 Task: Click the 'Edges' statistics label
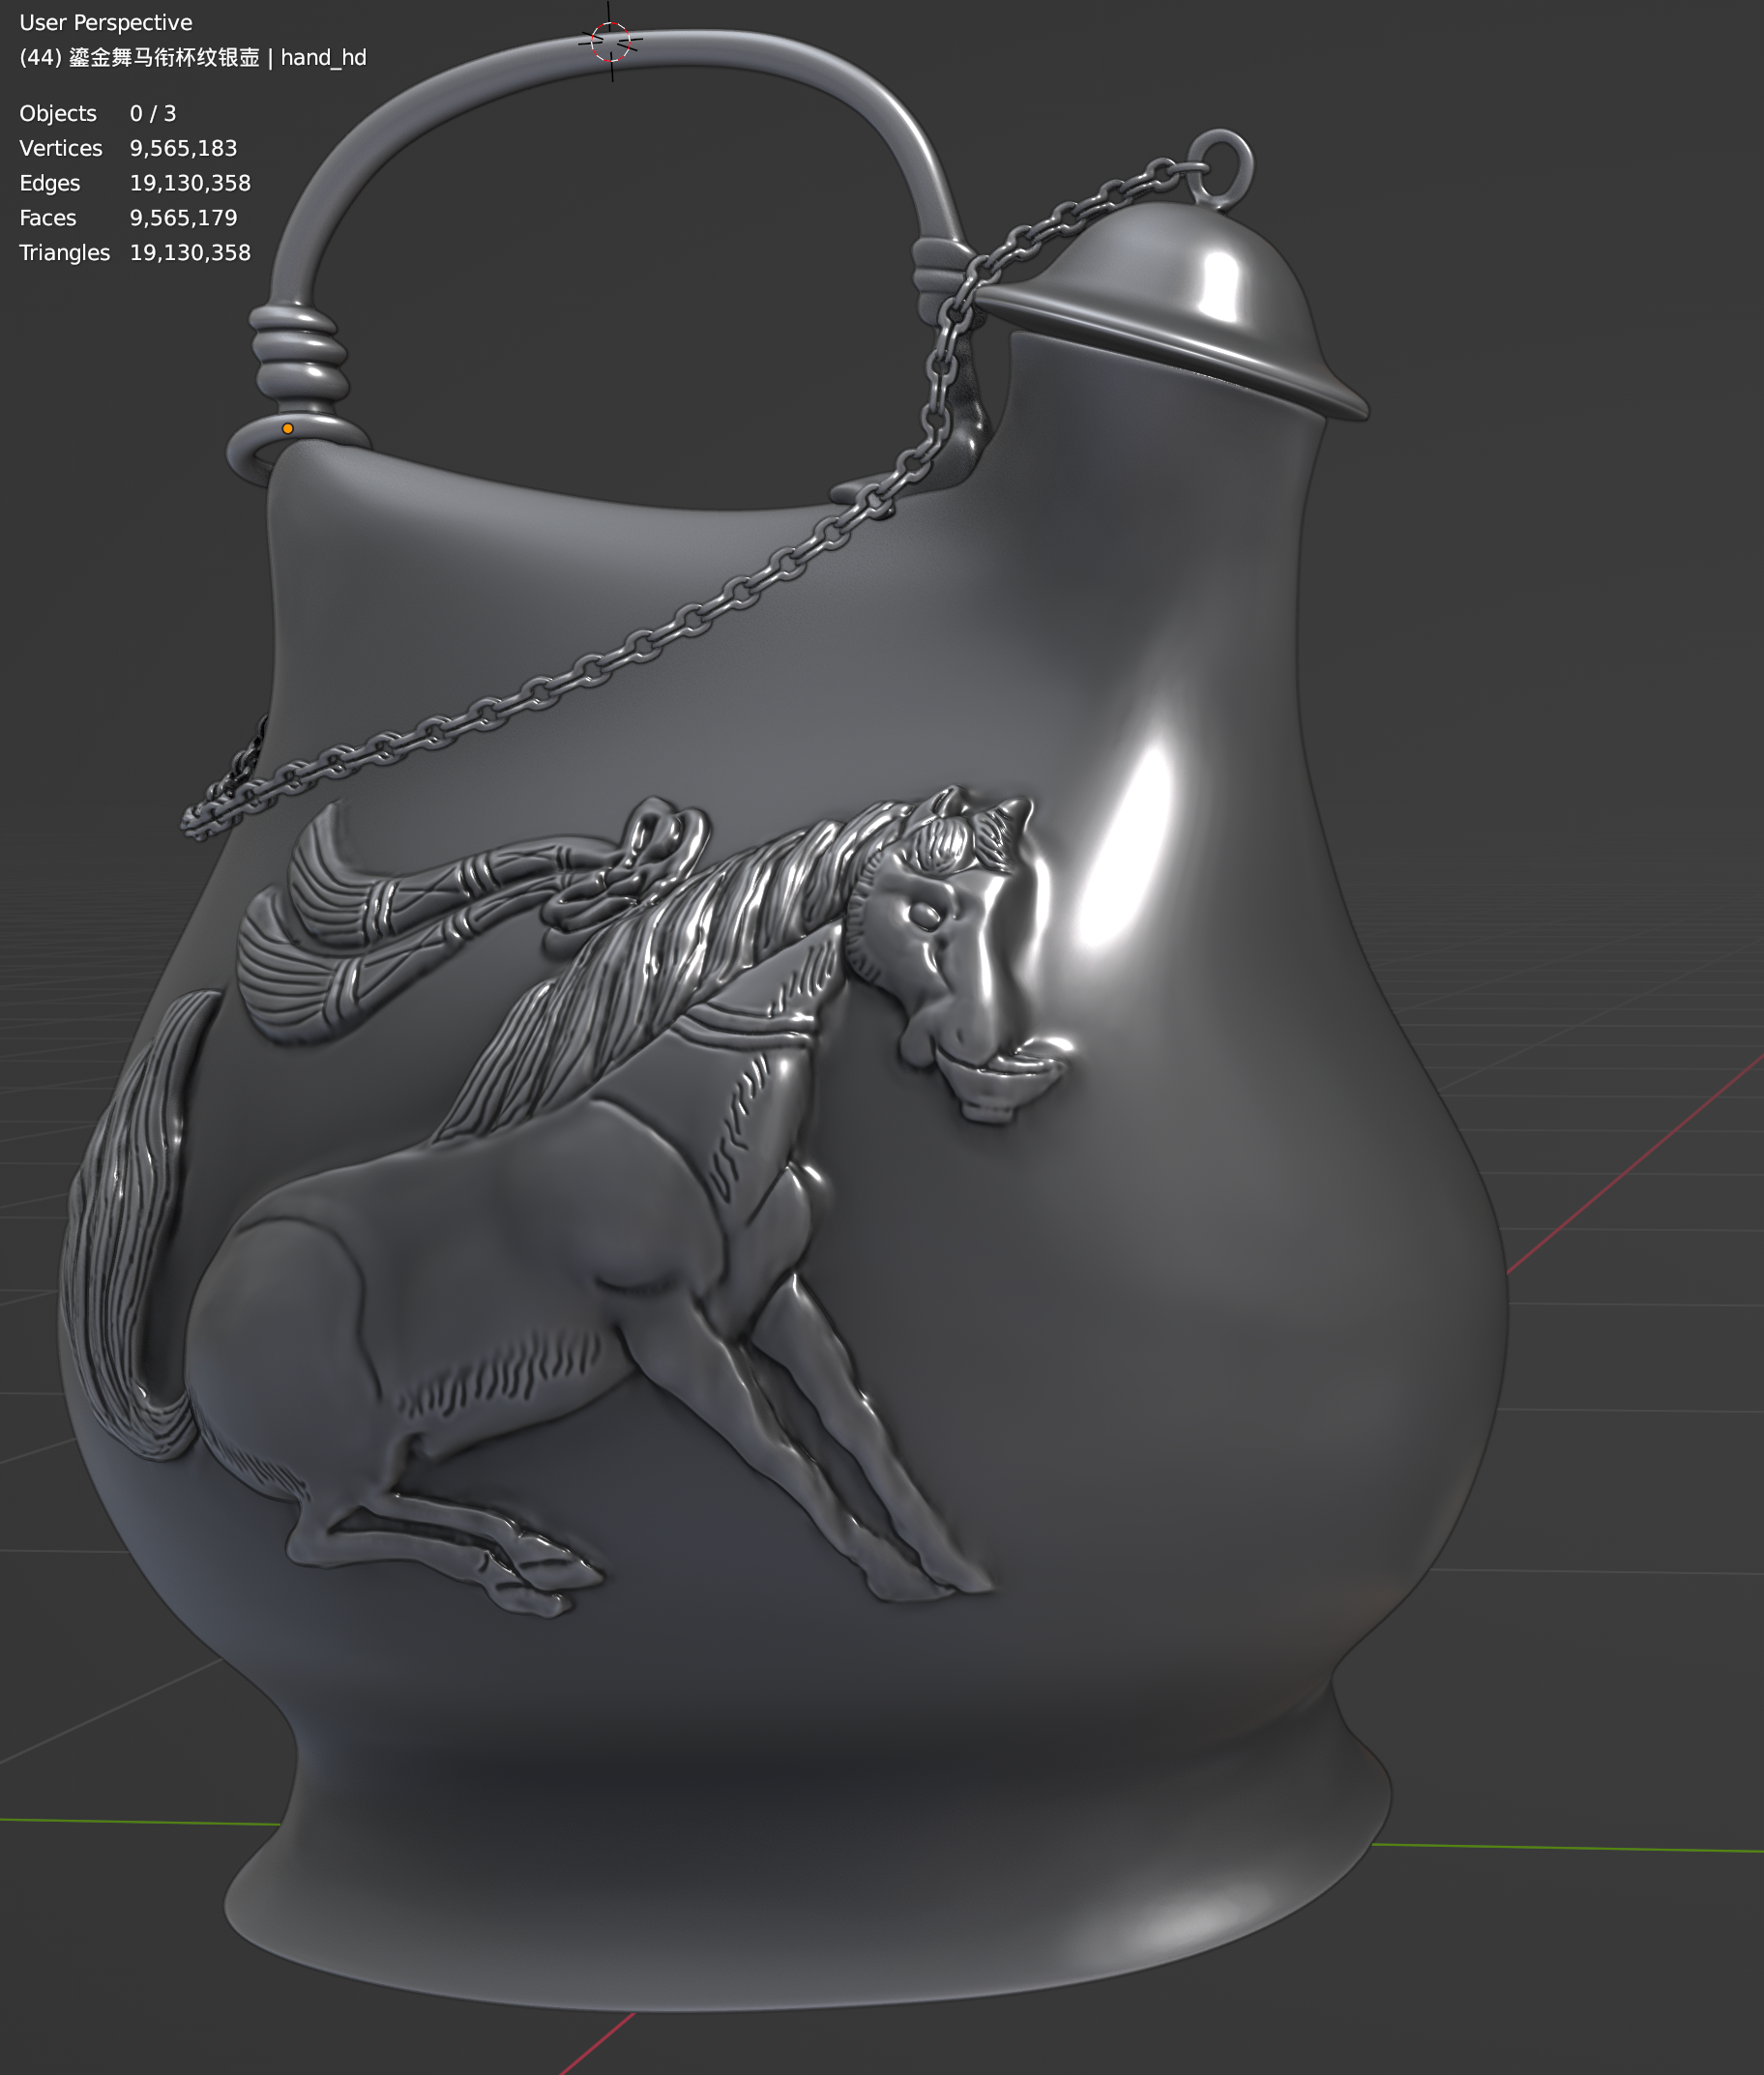[50, 183]
